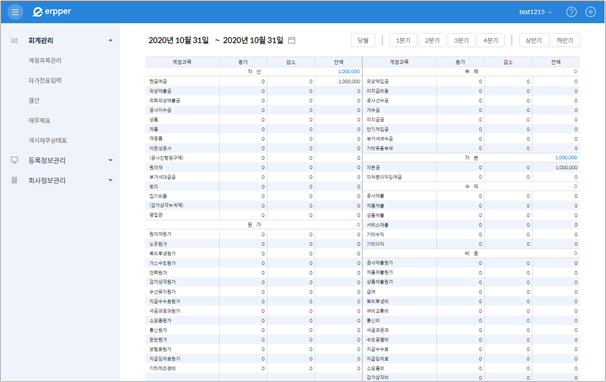
Task: Open the test1215 user dropdown
Action: coord(535,12)
